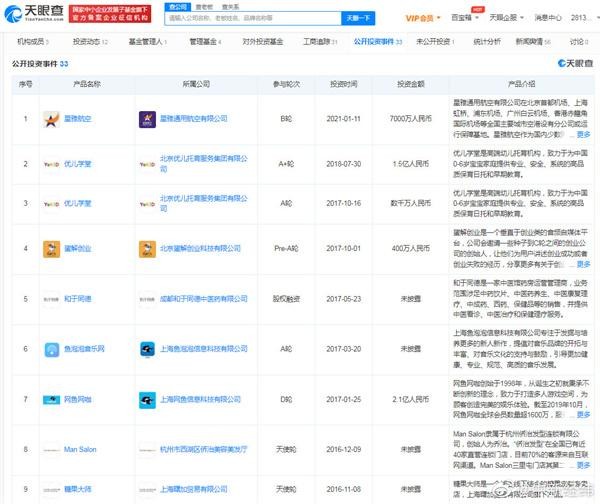Click the 7000万人民币 amount cell
The image size is (600, 504).
click(411, 119)
